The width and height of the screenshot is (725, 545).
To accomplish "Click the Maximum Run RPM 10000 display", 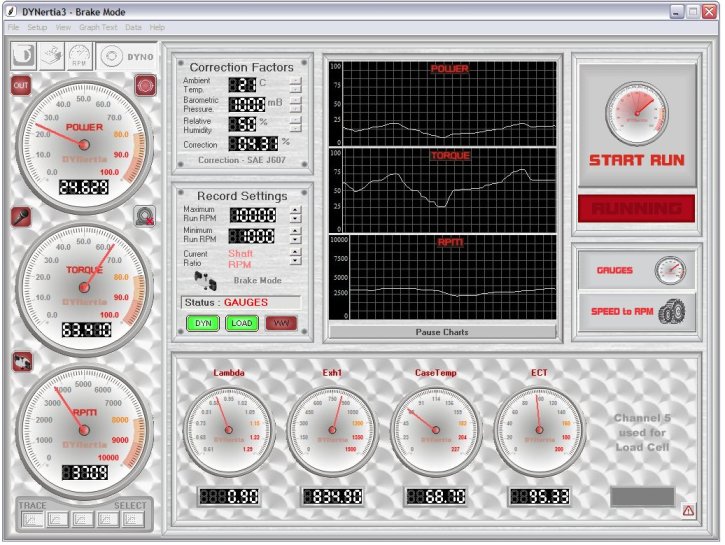I will [x=253, y=215].
